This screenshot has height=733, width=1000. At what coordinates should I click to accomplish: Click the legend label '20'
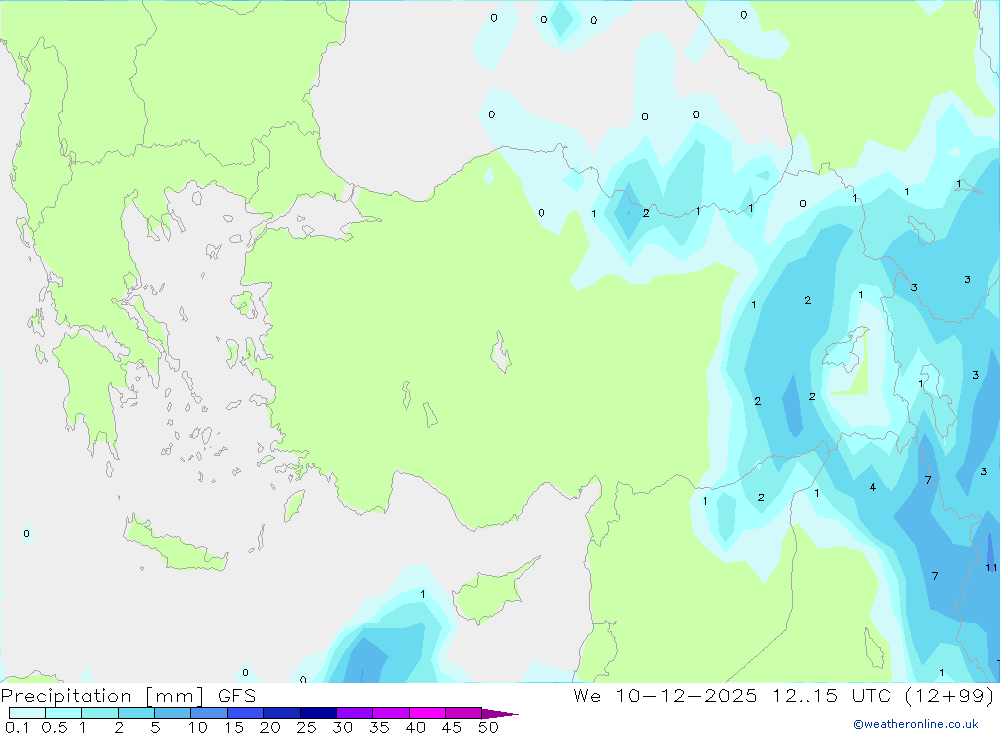[x=270, y=727]
